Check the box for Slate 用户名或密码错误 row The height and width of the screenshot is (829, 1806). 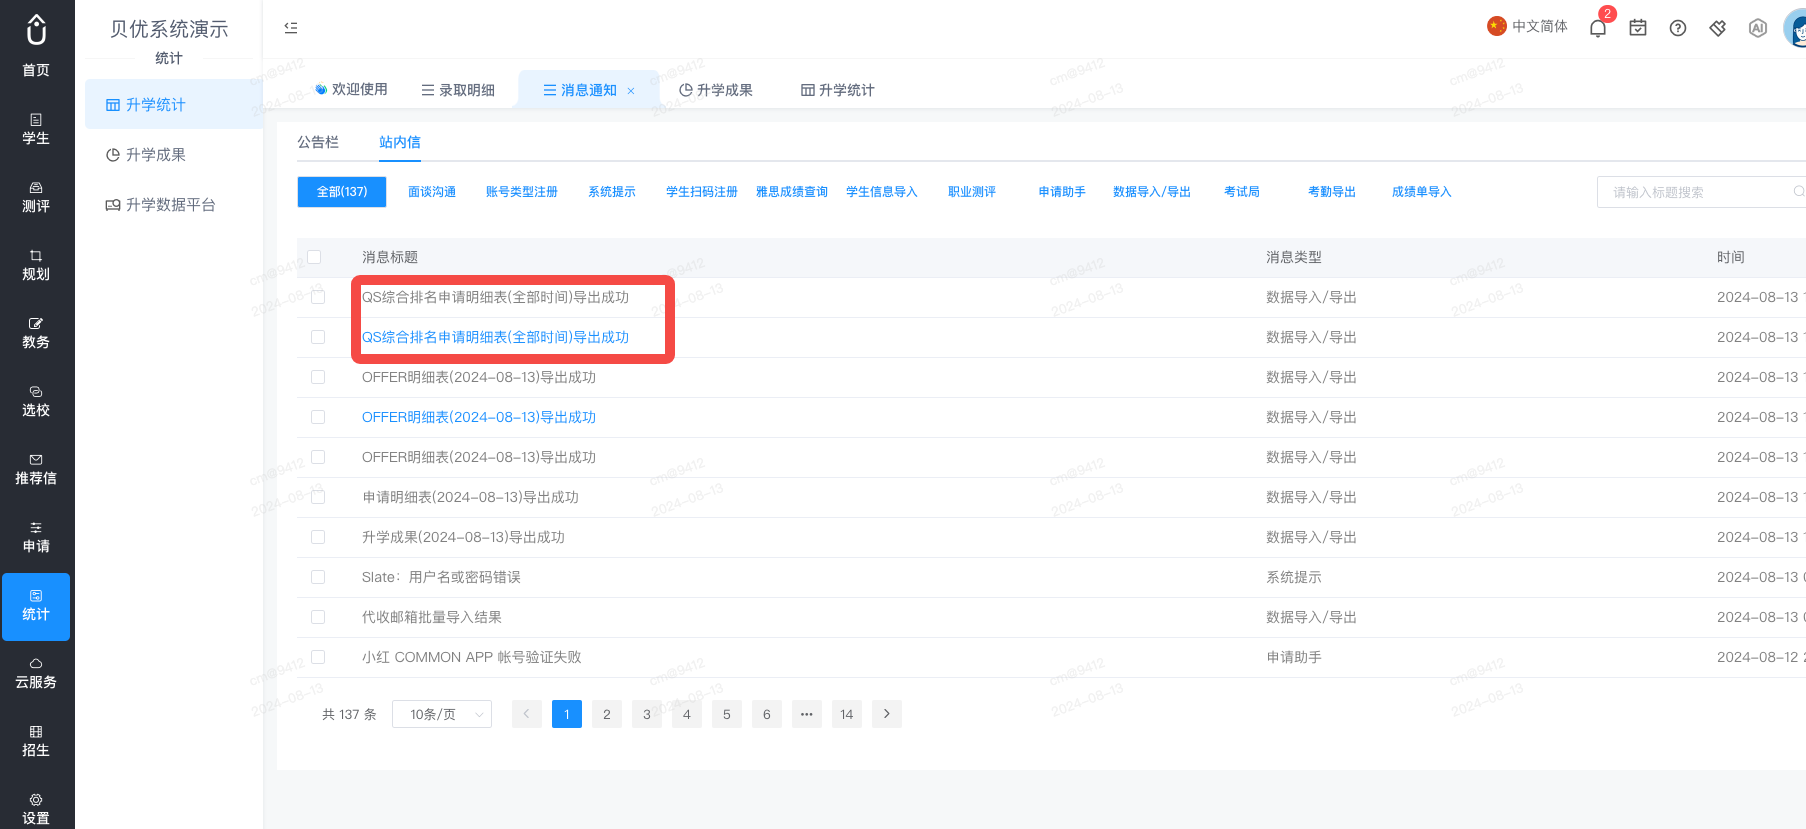point(318,577)
